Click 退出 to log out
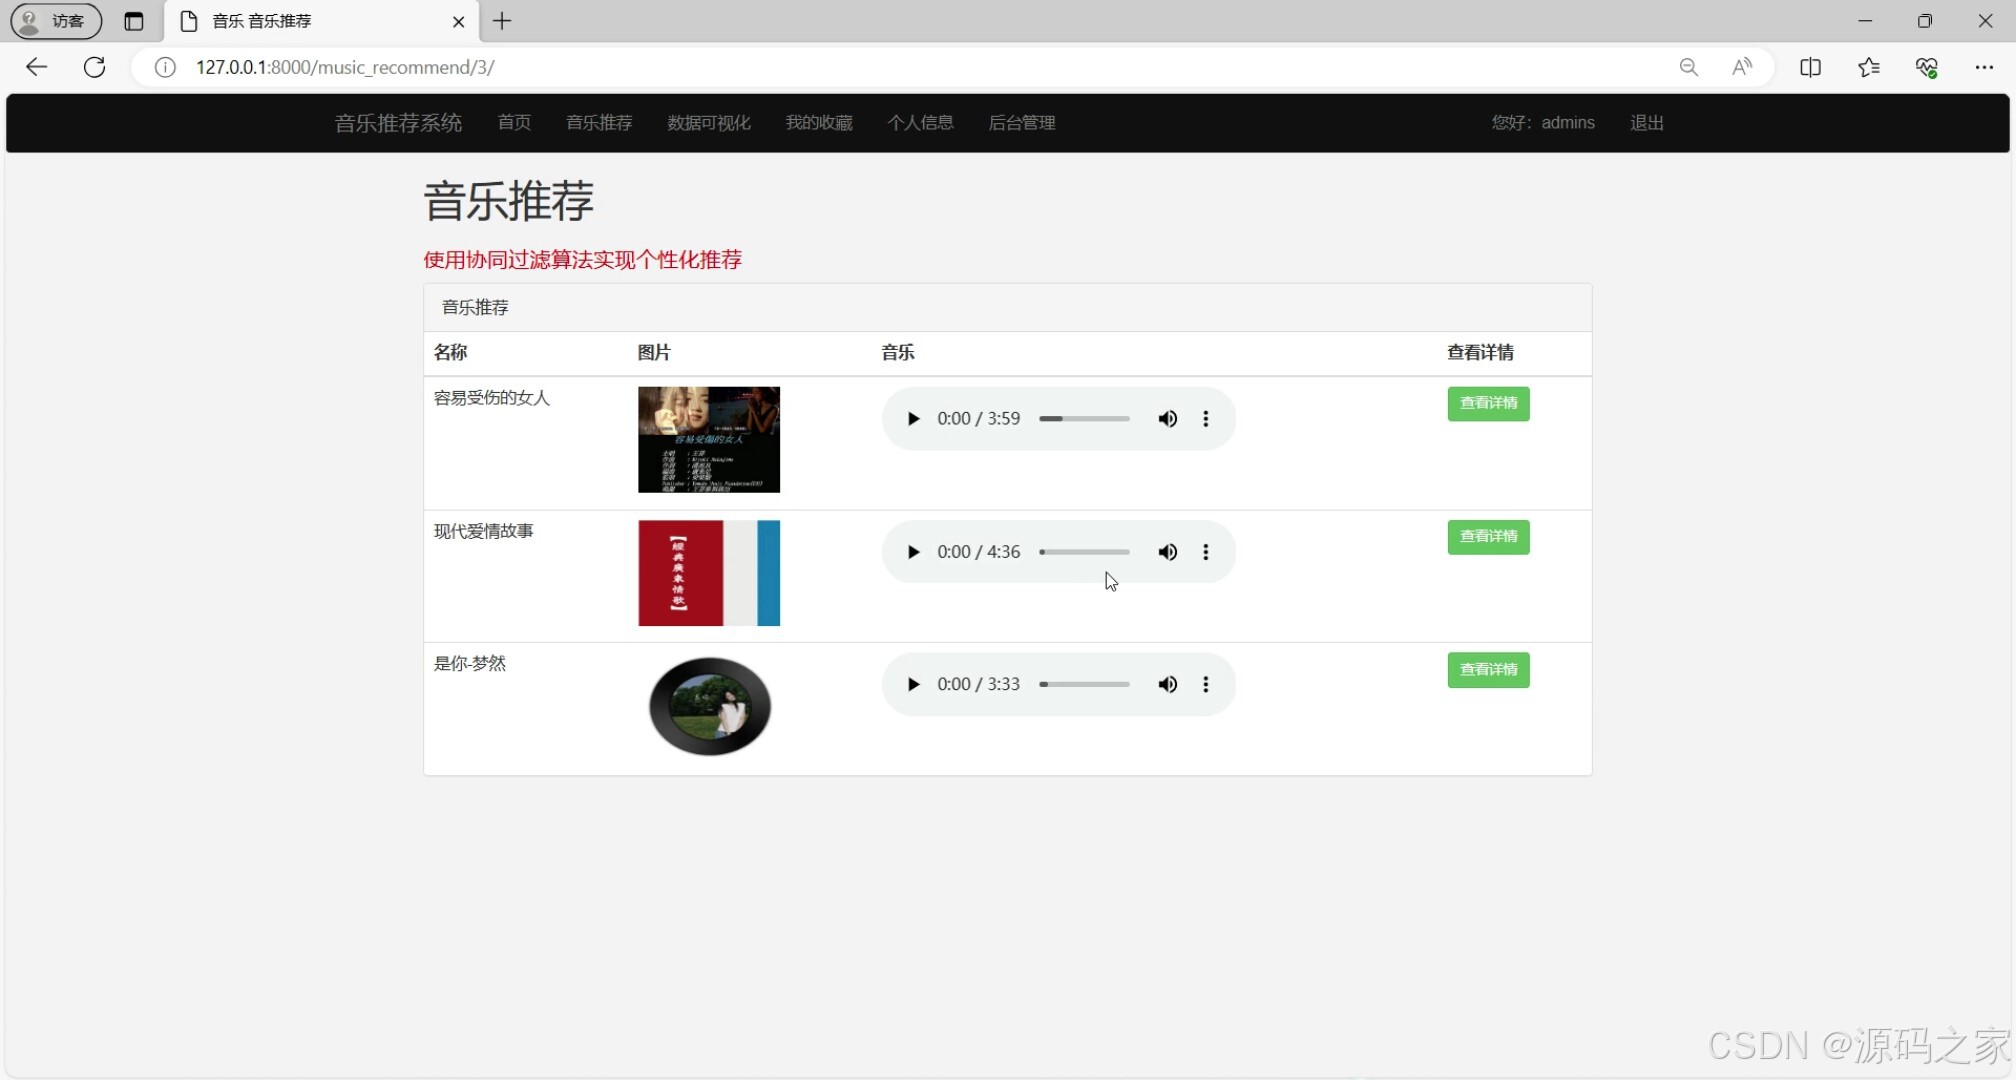The width and height of the screenshot is (2016, 1080). click(1646, 123)
